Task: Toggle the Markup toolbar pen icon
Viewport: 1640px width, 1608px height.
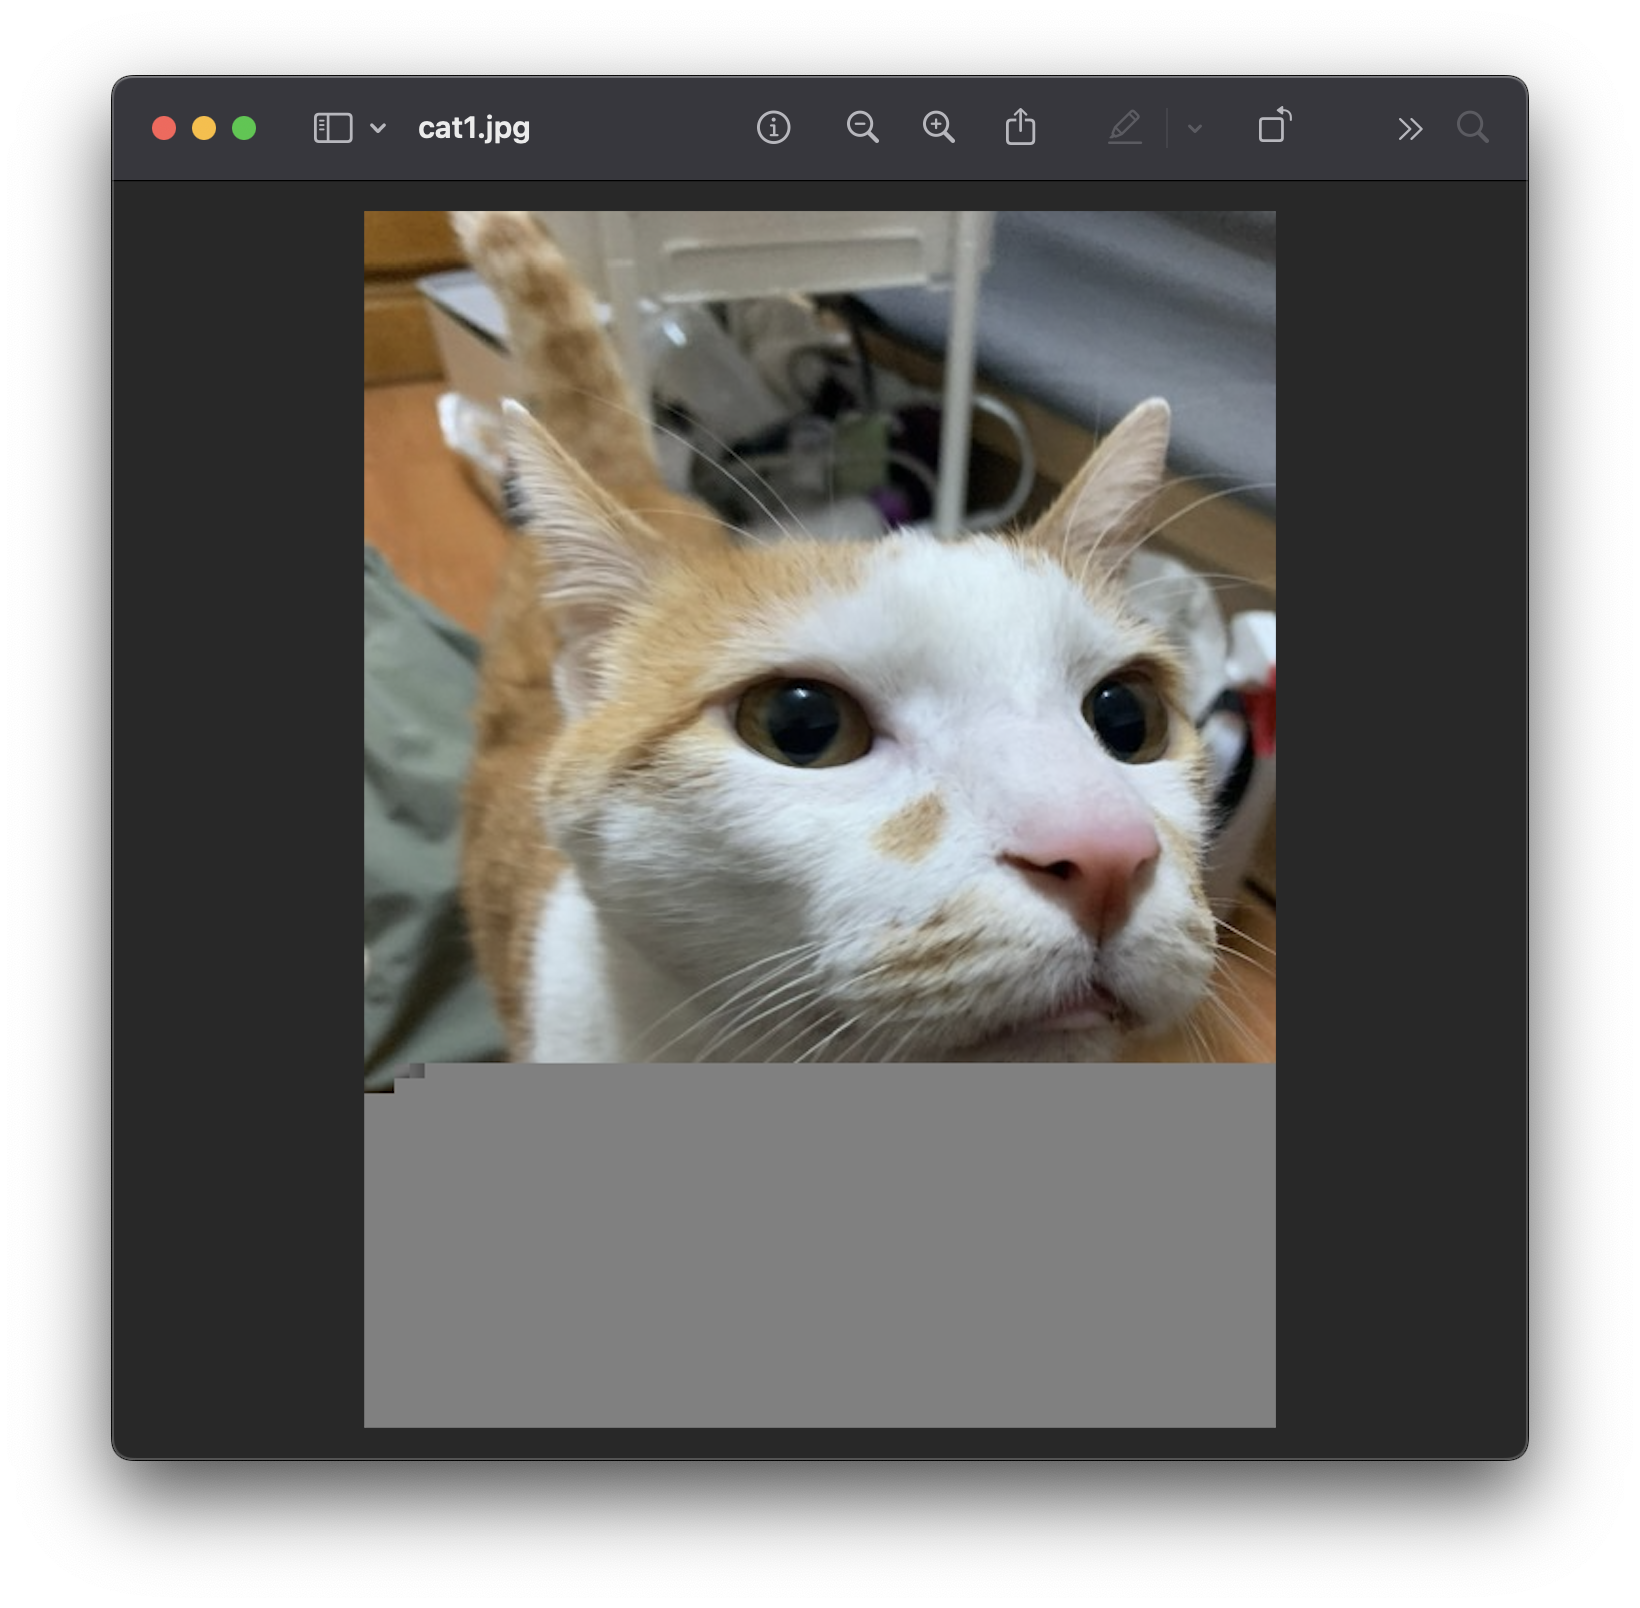Action: (1125, 128)
